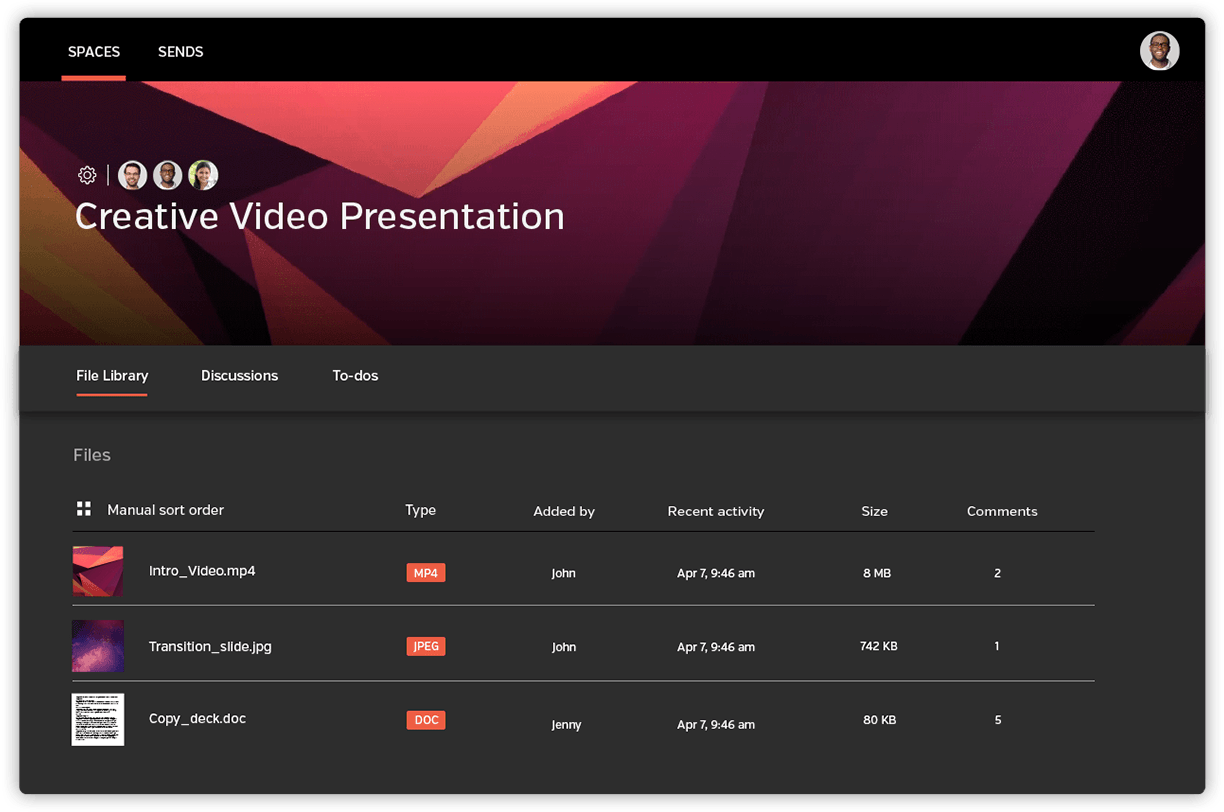Open your profile avatar in the top bar
Viewport: 1224px width, 812px height.
point(1159,51)
